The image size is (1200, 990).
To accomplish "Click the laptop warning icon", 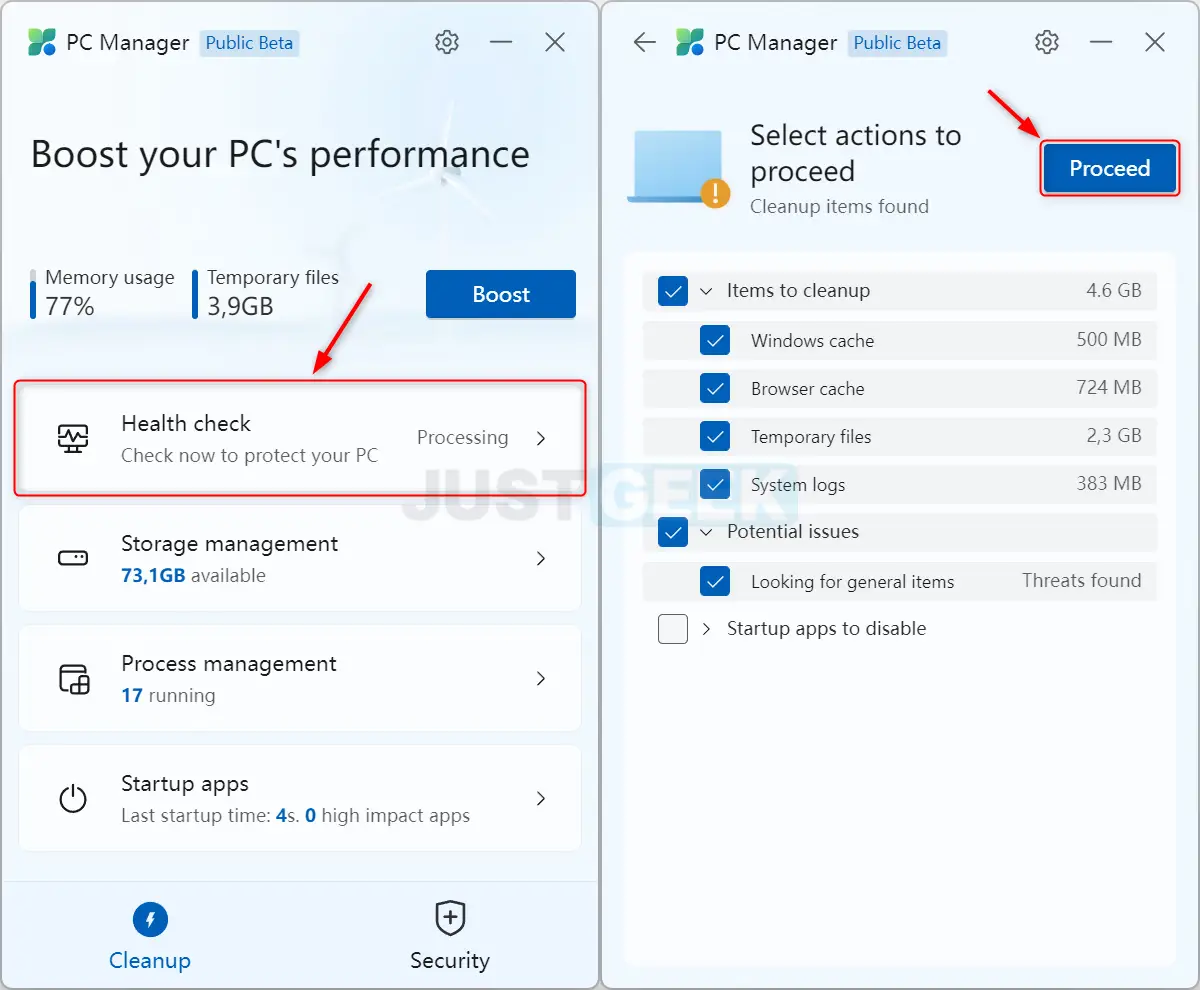I will 679,168.
